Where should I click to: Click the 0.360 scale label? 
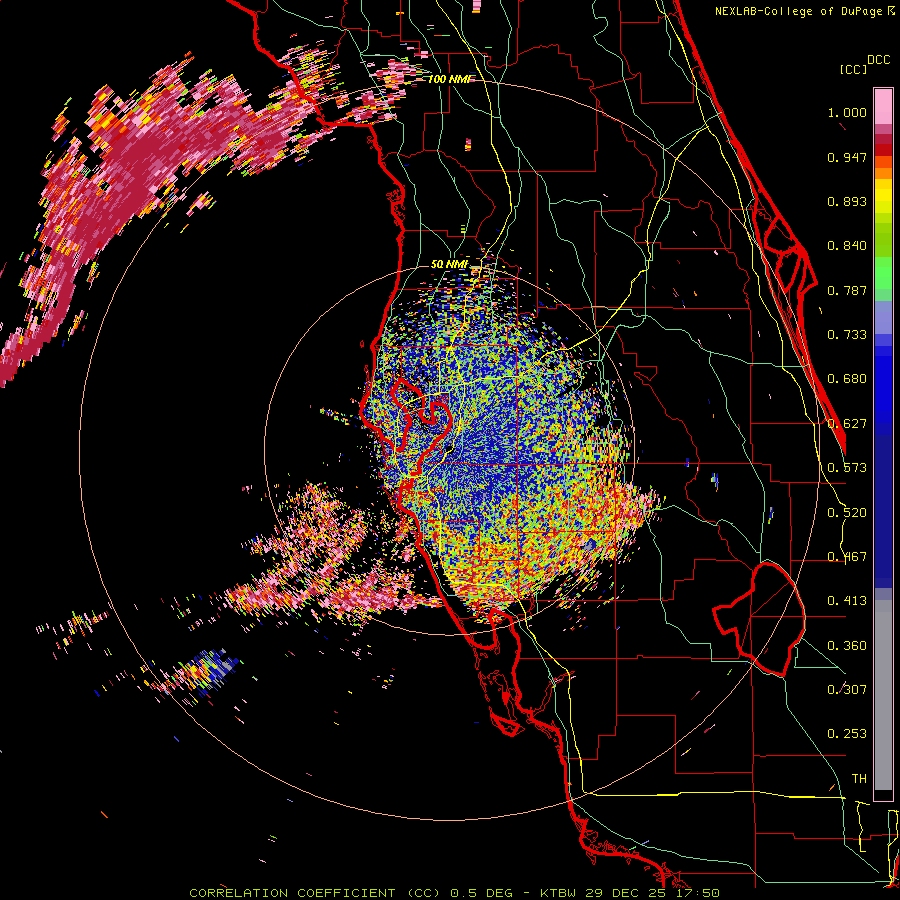click(x=847, y=646)
